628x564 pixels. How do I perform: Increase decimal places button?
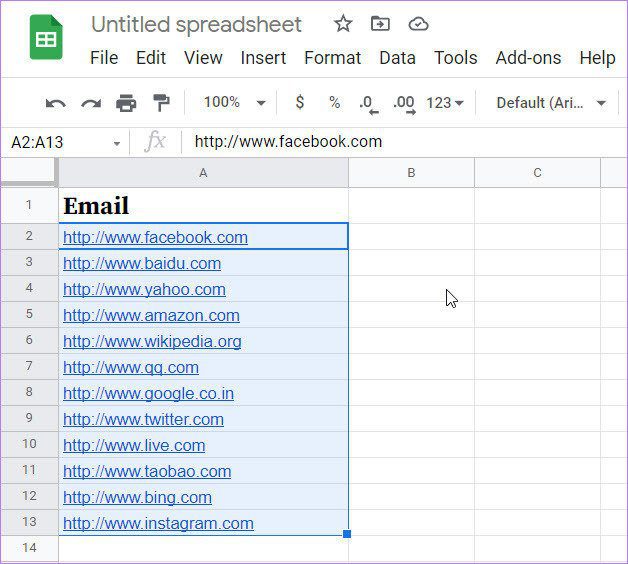click(x=404, y=104)
